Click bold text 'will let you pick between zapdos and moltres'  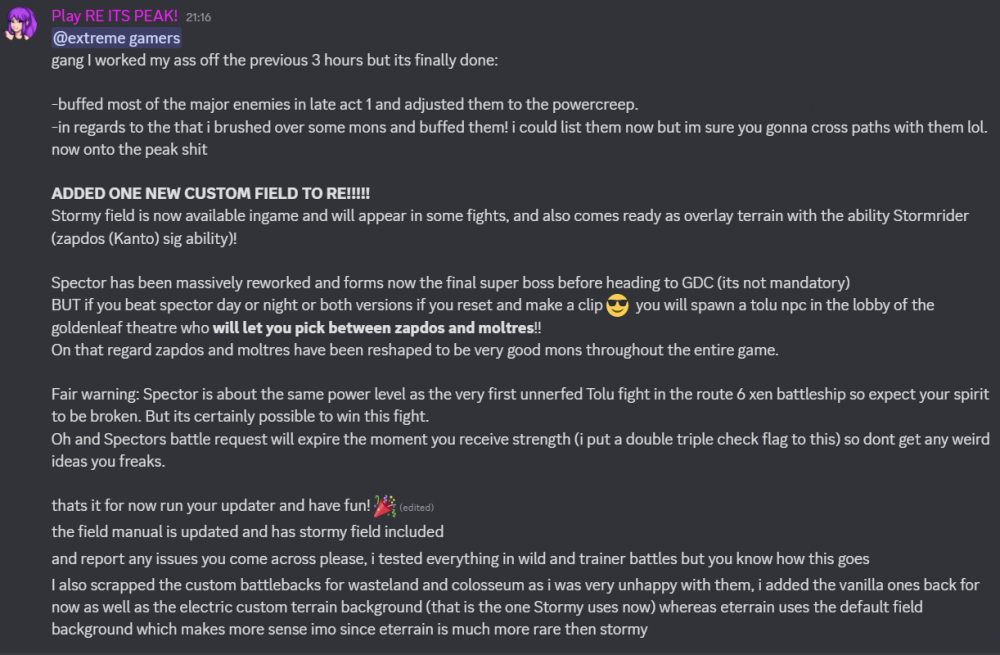(373, 328)
